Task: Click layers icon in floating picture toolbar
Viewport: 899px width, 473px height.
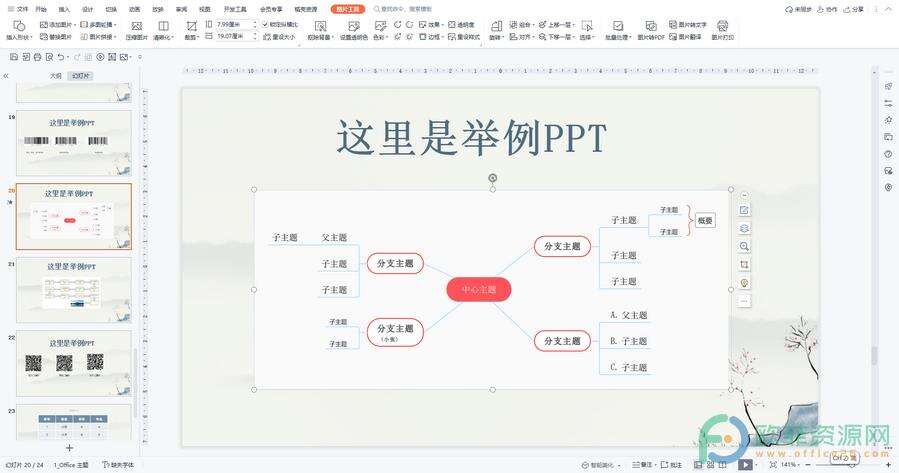Action: tap(744, 228)
